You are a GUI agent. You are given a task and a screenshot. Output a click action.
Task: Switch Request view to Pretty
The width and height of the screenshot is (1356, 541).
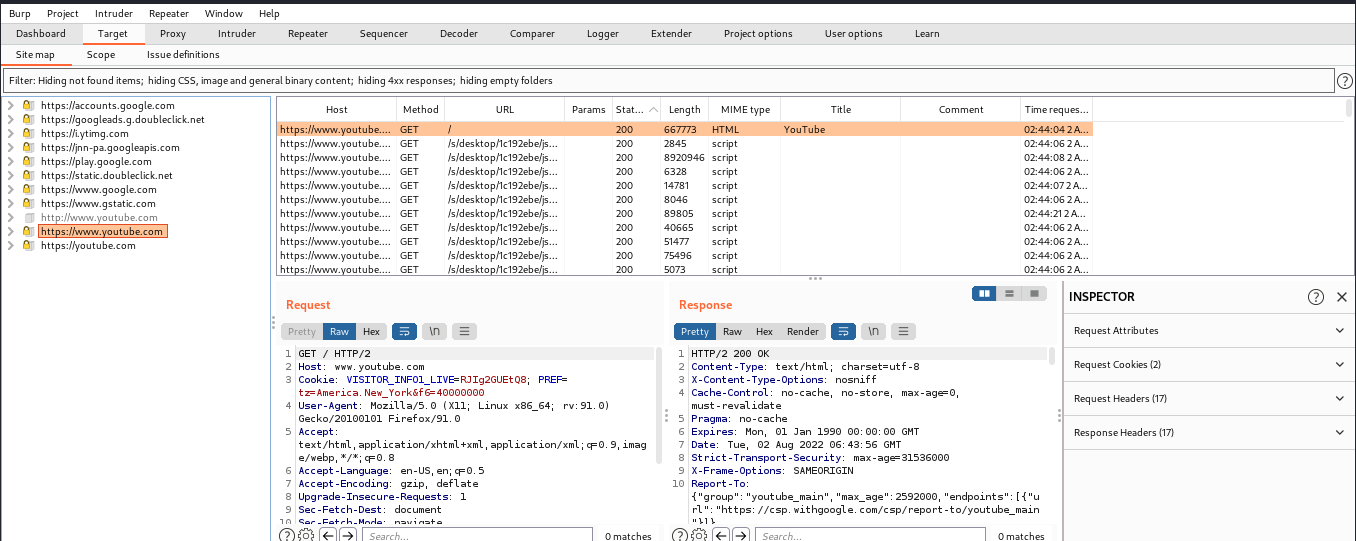point(302,331)
